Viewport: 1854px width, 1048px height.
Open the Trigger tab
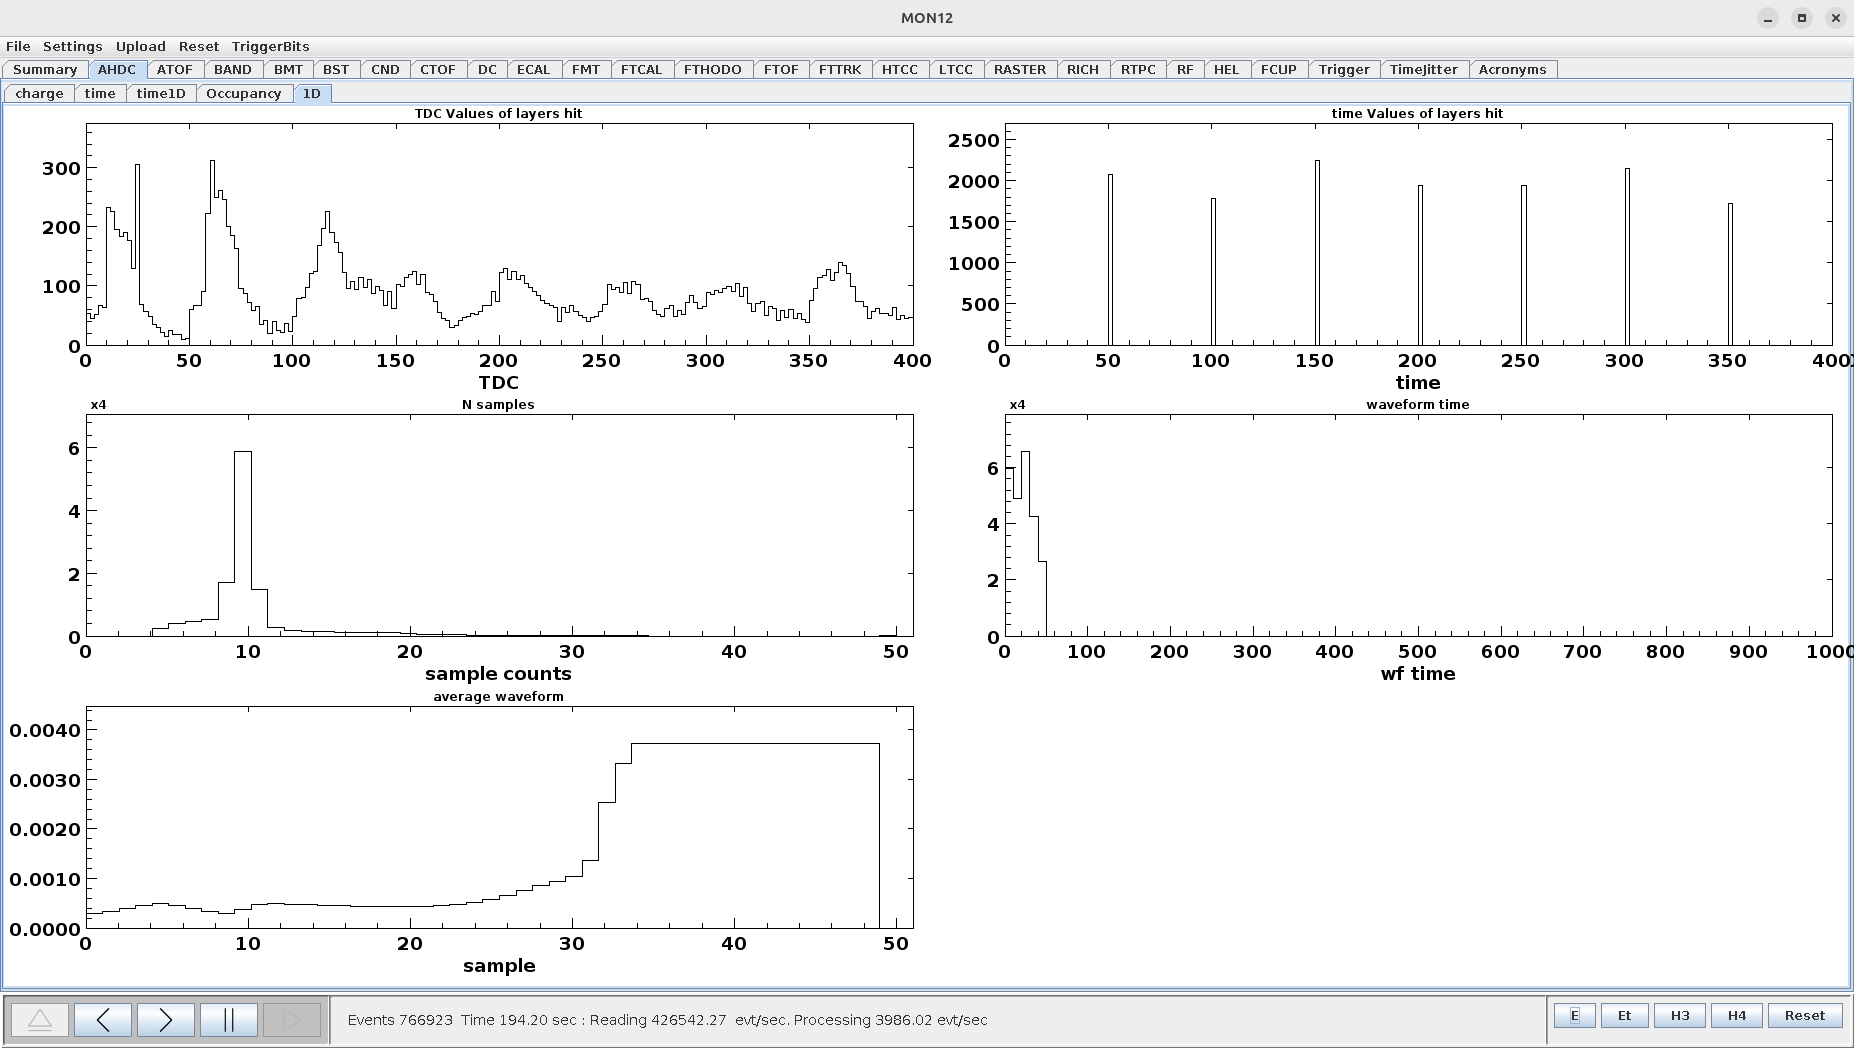[1344, 69]
